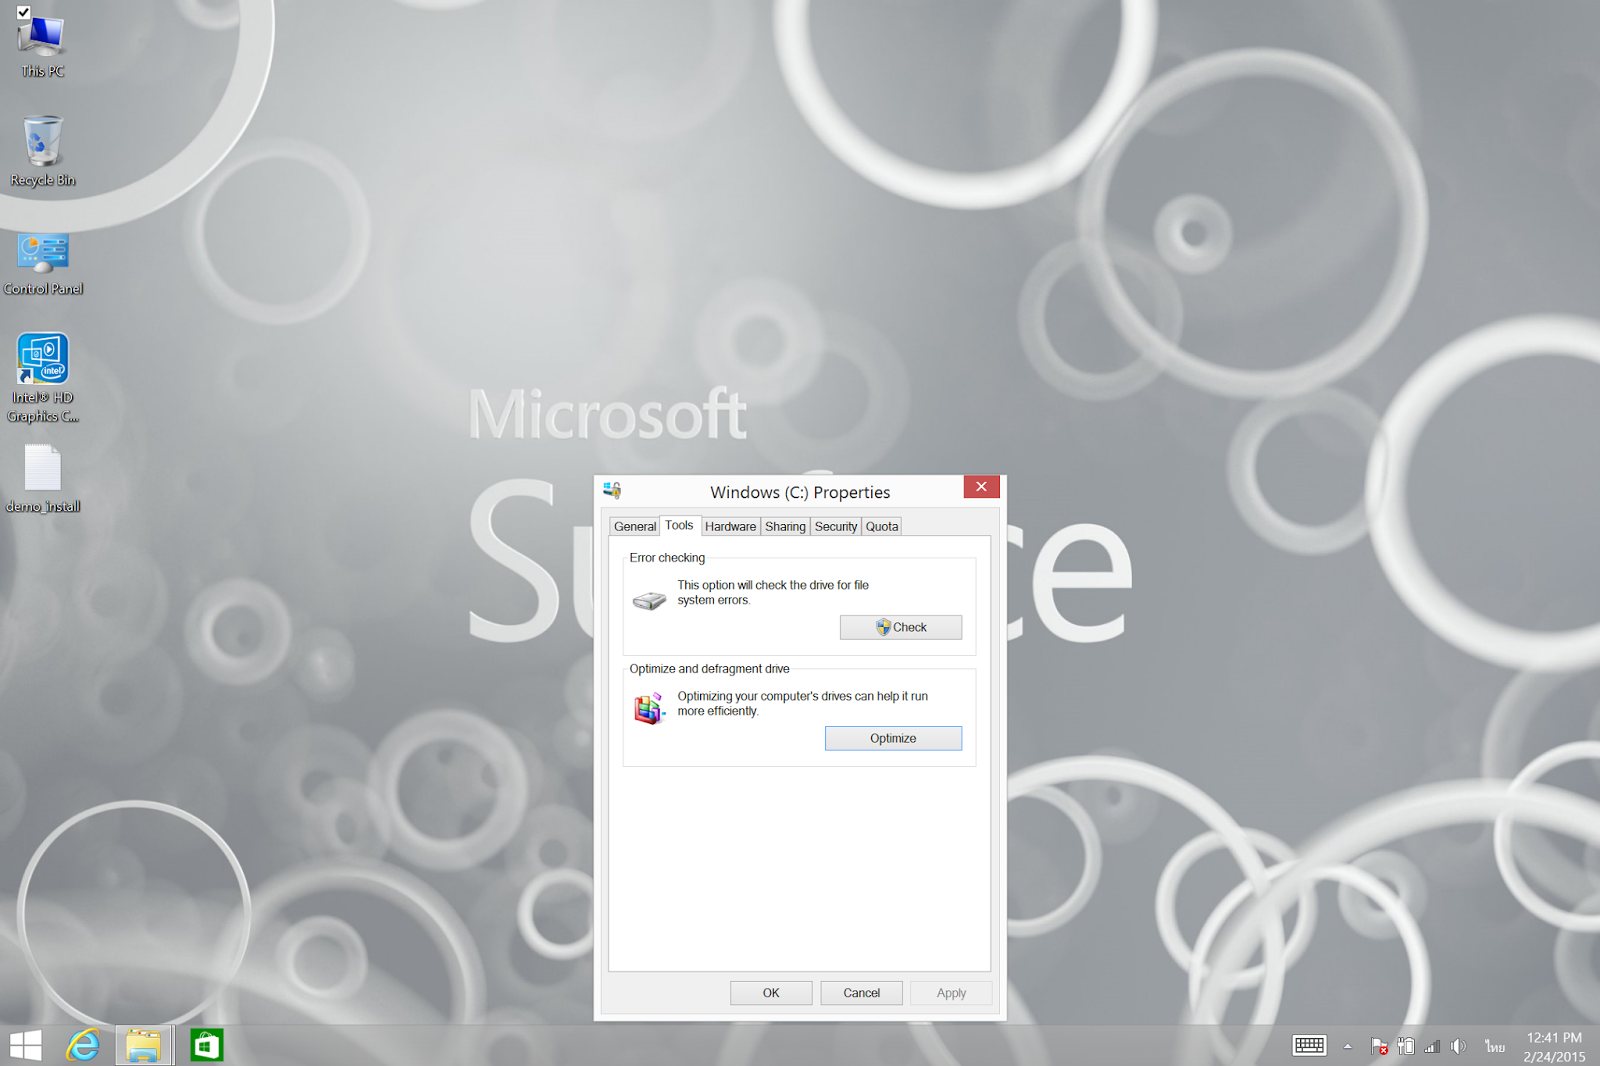This screenshot has height=1066, width=1600.
Task: Switch input language via the ไทย indicator
Action: click(1495, 1046)
